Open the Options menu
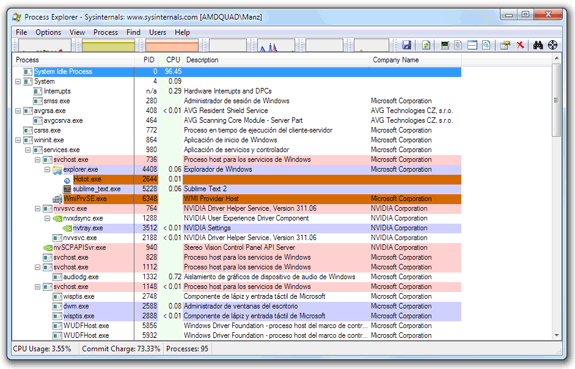 (48, 32)
